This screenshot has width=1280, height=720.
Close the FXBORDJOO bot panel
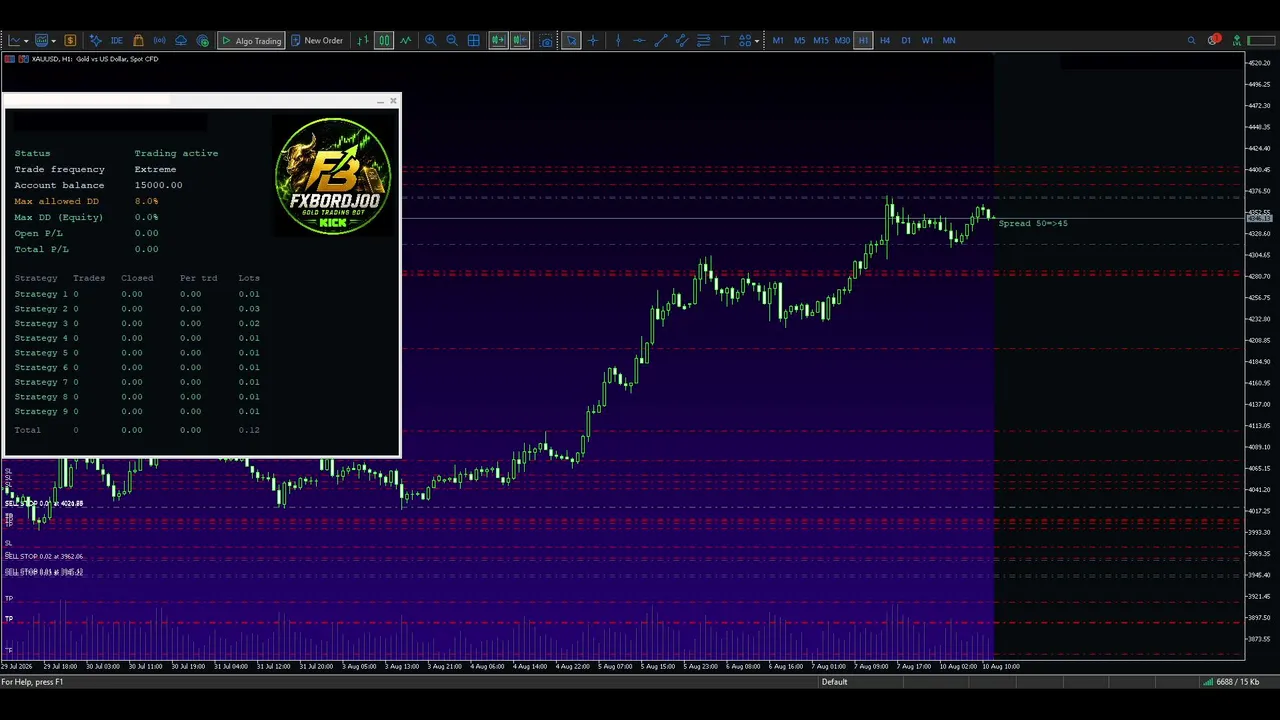tap(393, 101)
